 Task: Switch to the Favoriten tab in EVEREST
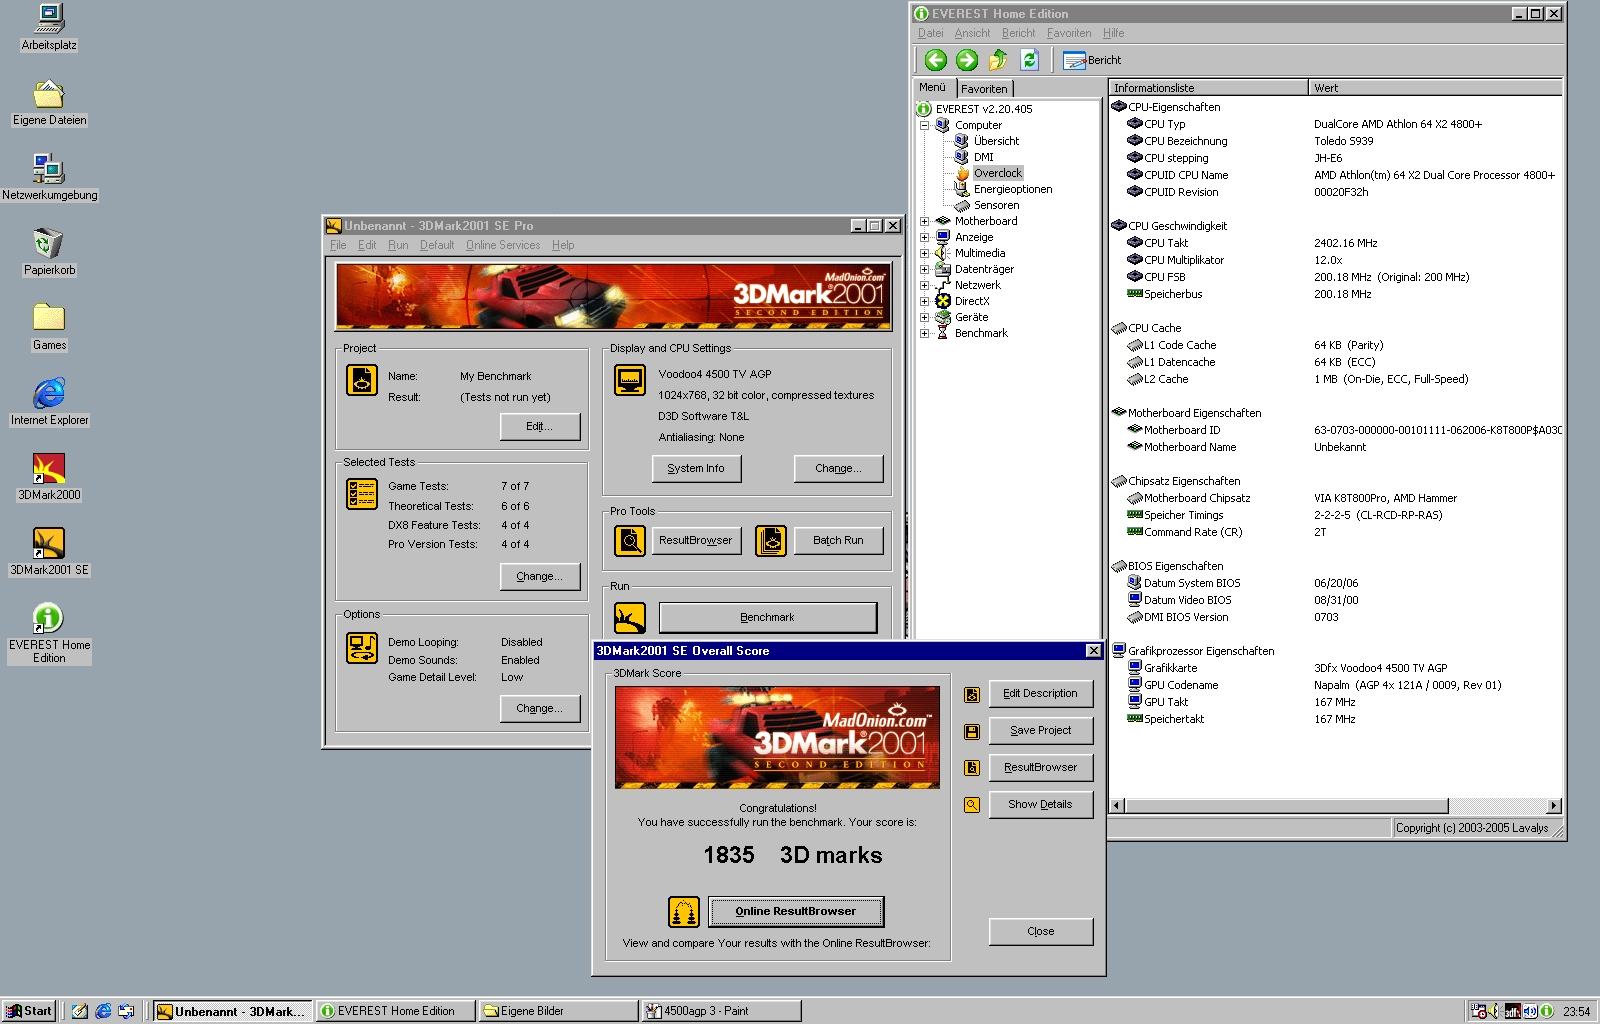[985, 88]
